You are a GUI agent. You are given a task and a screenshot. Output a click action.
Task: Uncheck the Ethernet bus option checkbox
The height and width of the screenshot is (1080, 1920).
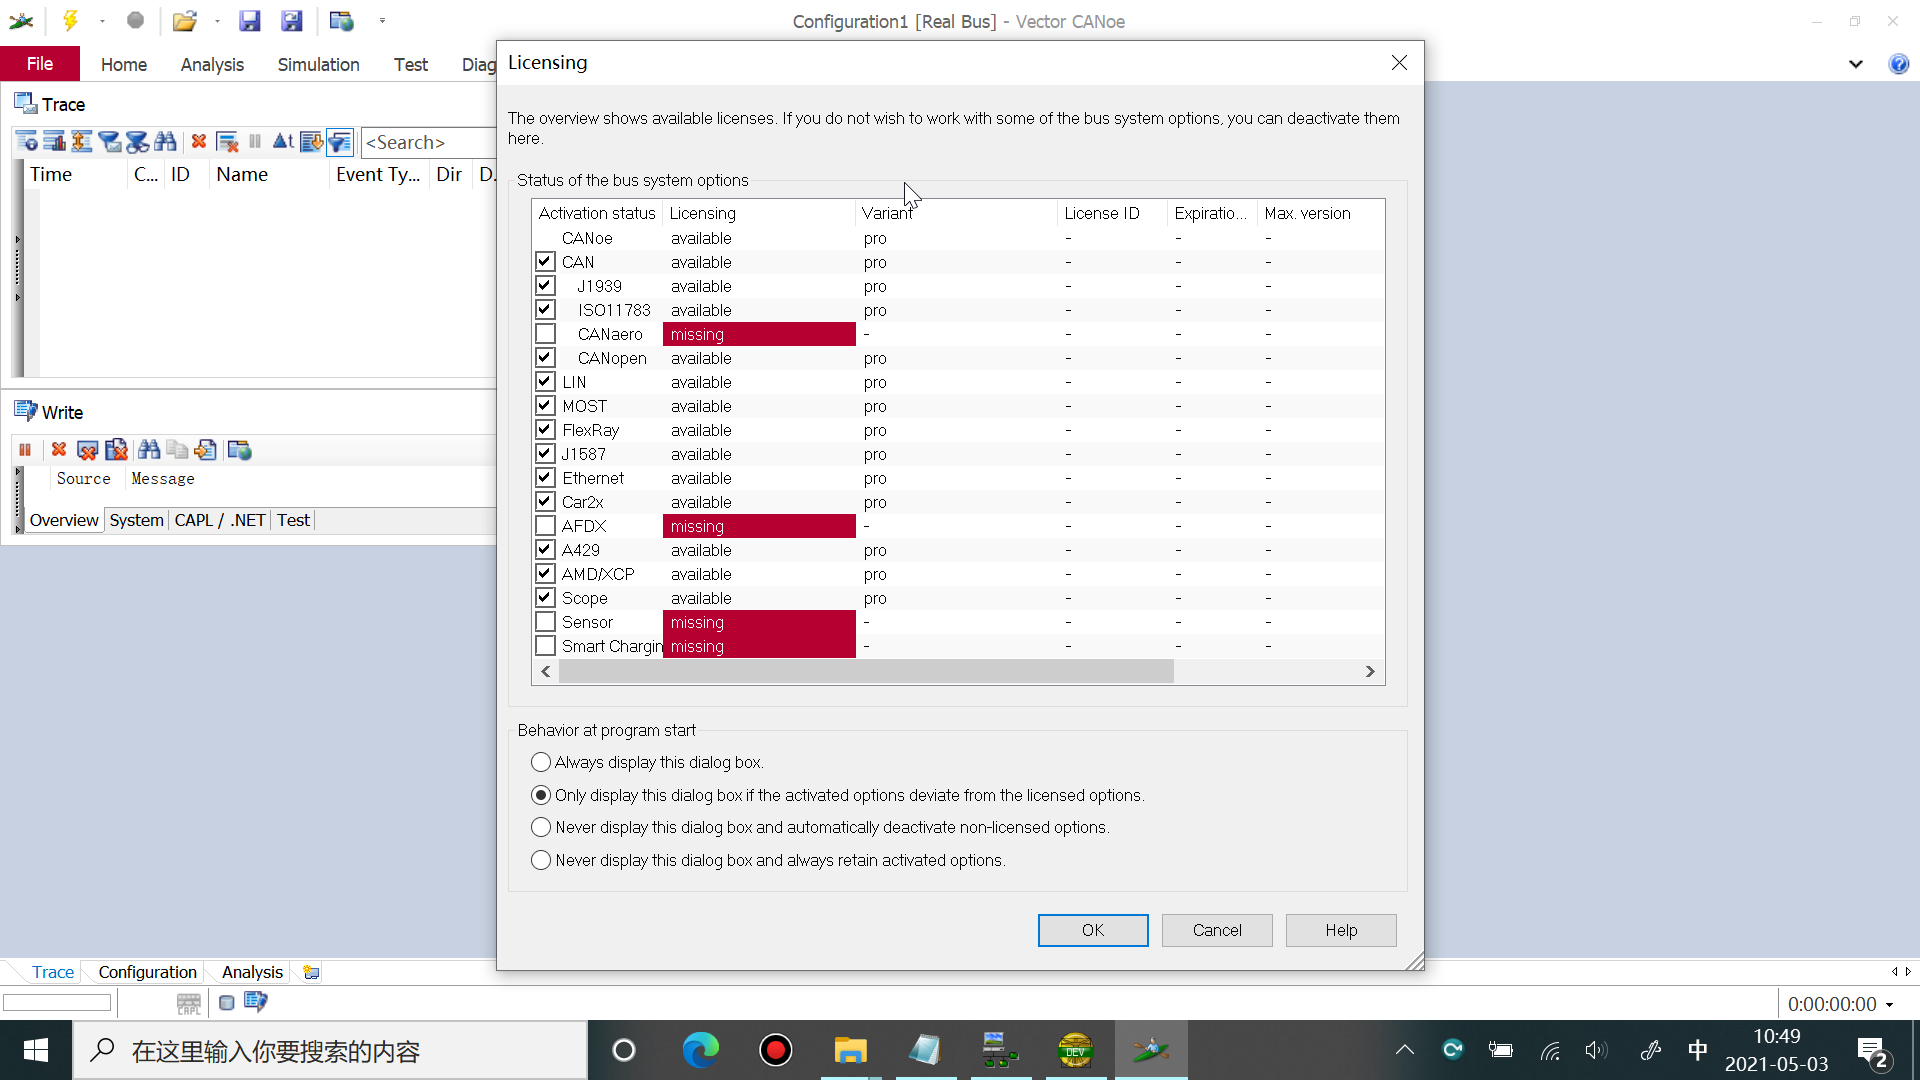[545, 478]
